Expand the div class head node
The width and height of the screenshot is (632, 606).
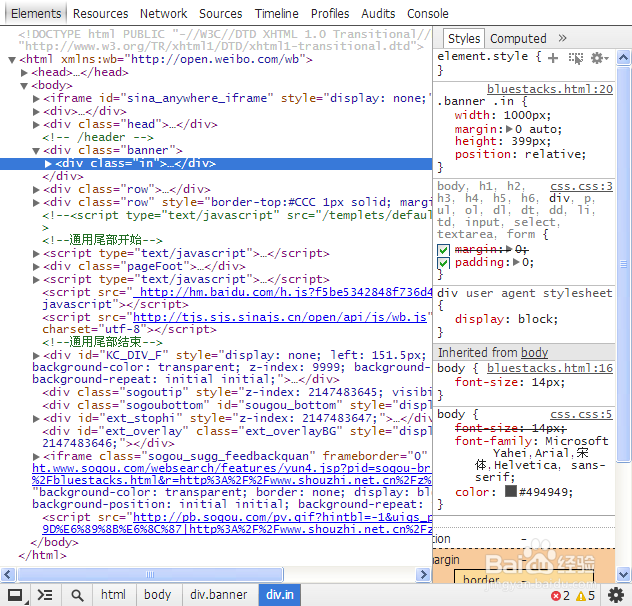click(x=36, y=125)
